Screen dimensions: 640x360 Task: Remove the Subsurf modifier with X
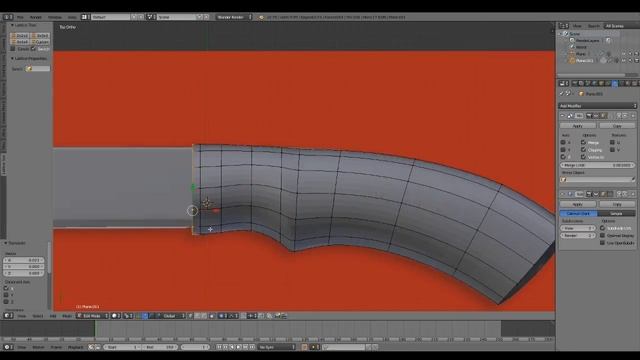[633, 194]
